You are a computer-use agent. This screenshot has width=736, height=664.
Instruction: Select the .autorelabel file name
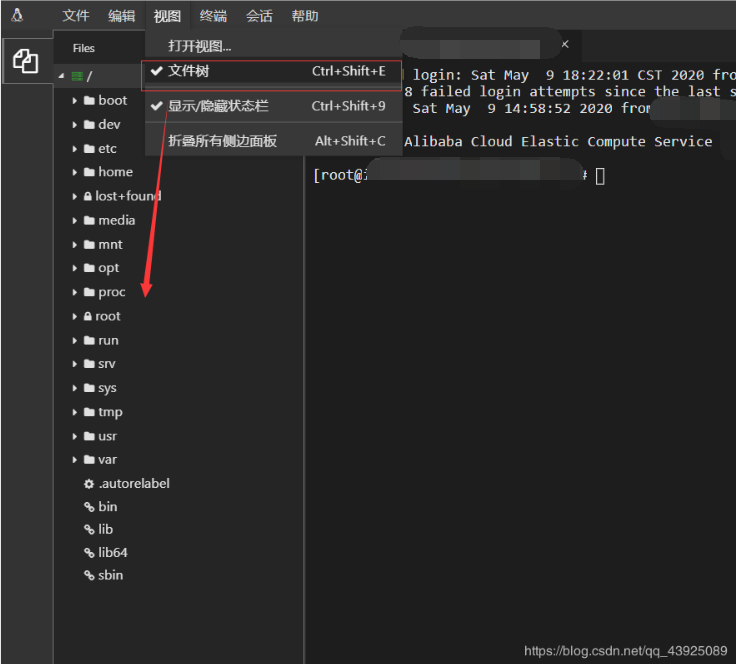[134, 484]
